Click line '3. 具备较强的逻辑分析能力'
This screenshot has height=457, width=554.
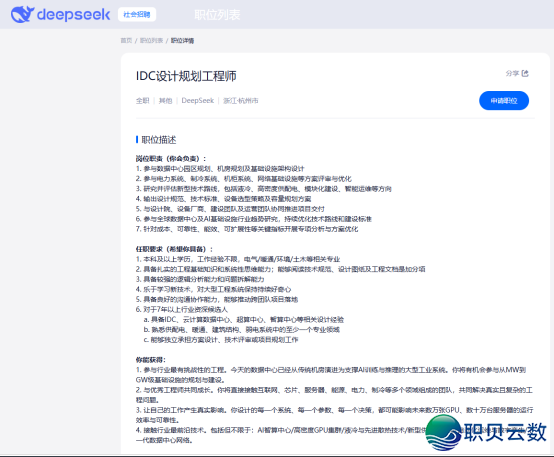[x=200, y=279]
